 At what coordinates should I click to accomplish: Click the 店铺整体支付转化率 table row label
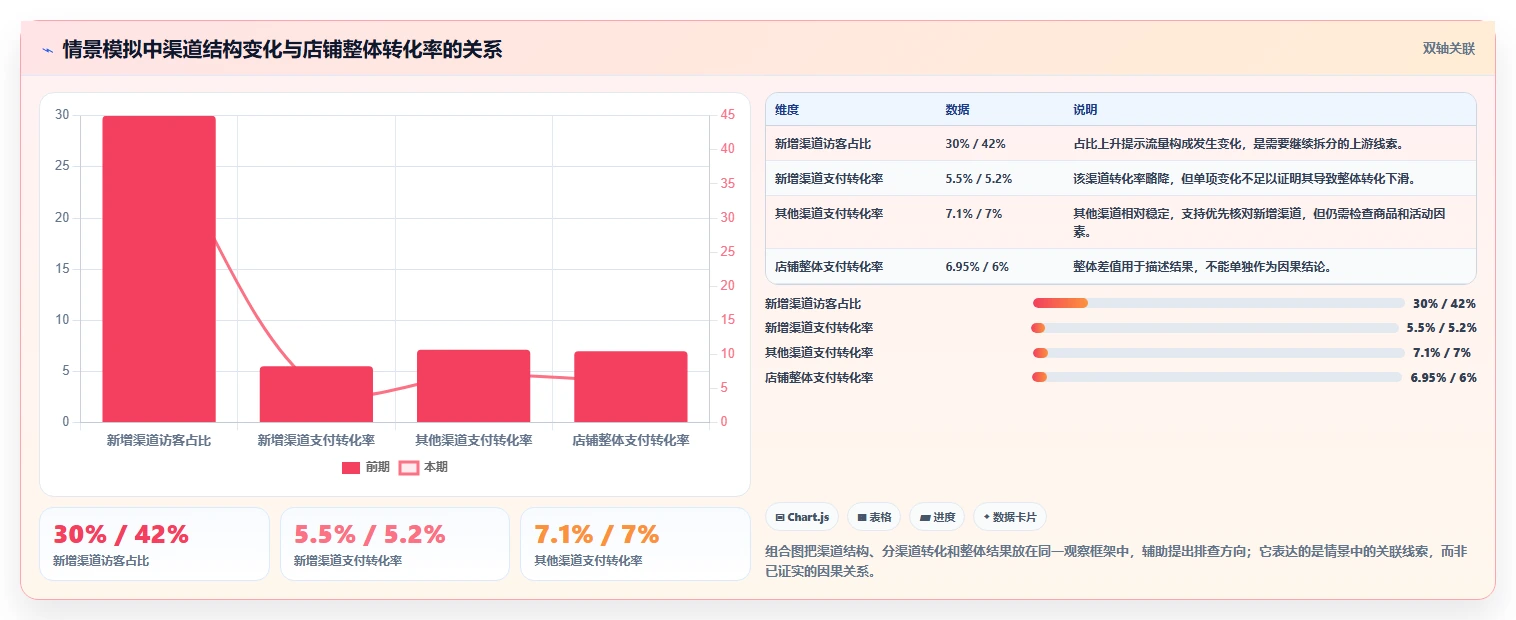829,267
